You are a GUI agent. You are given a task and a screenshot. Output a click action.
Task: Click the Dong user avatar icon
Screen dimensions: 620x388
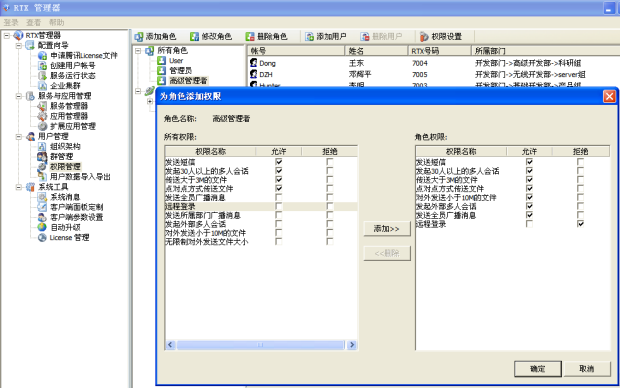click(x=253, y=63)
